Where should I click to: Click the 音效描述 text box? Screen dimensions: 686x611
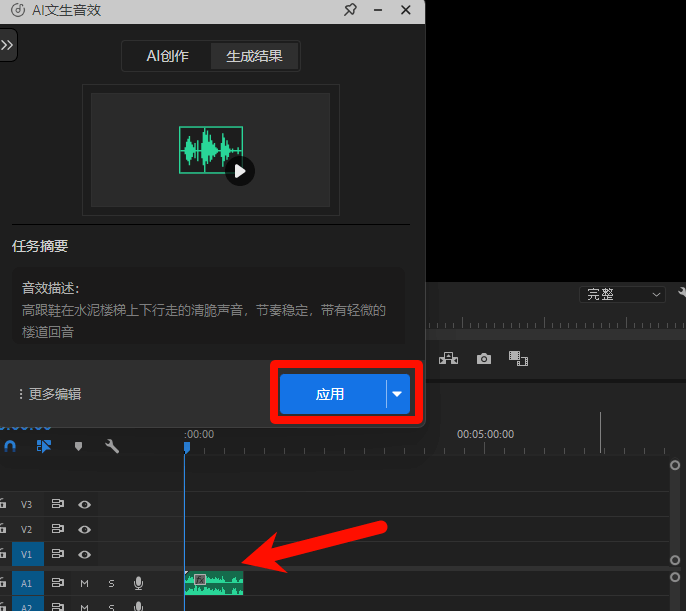208,306
